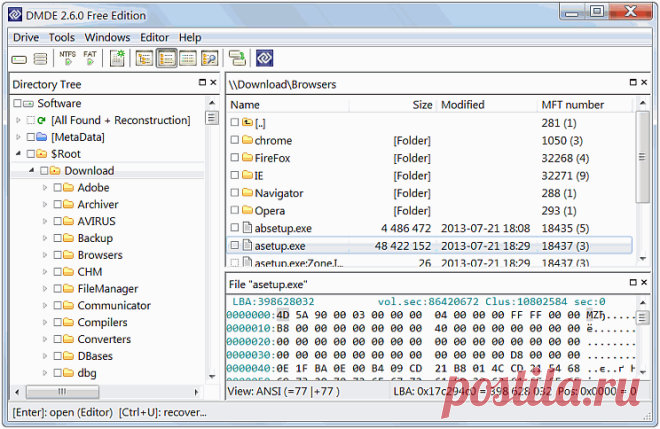Expand the AVIRUS folder in tree
This screenshot has width=660, height=429.
click(45, 221)
